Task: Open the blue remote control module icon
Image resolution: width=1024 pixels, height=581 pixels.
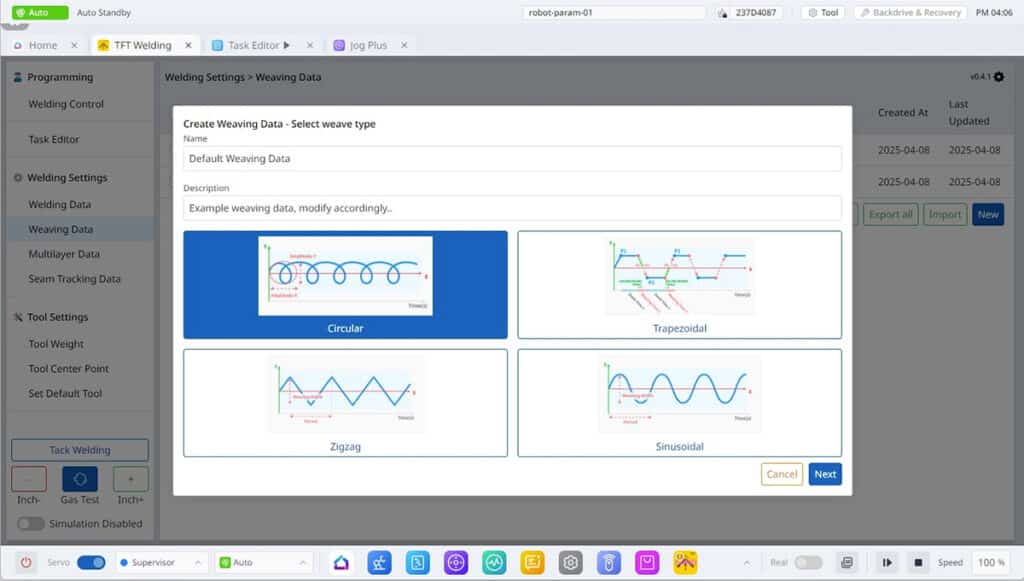Action: (609, 562)
